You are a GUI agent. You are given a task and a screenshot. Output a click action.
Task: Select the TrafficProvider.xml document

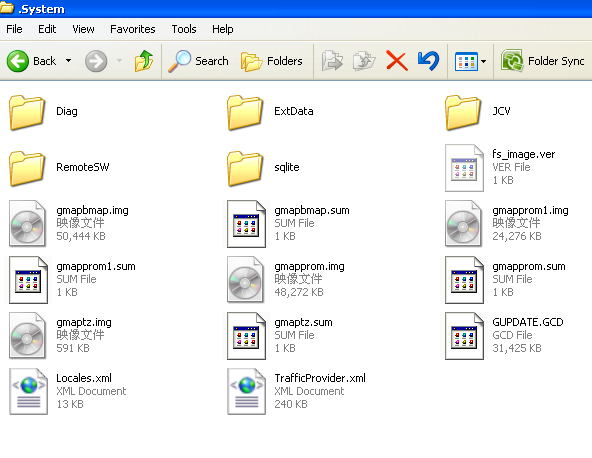pos(296,391)
